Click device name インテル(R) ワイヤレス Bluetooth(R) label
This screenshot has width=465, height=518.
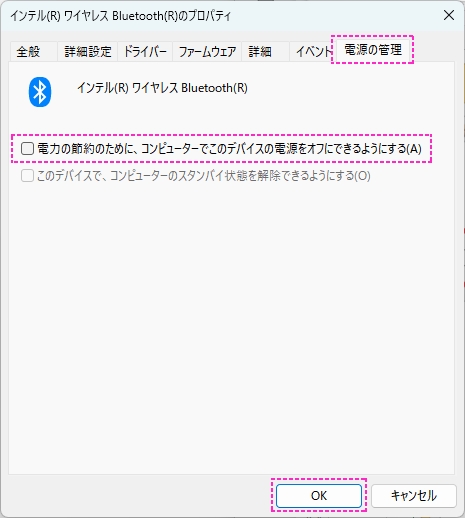coord(162,88)
